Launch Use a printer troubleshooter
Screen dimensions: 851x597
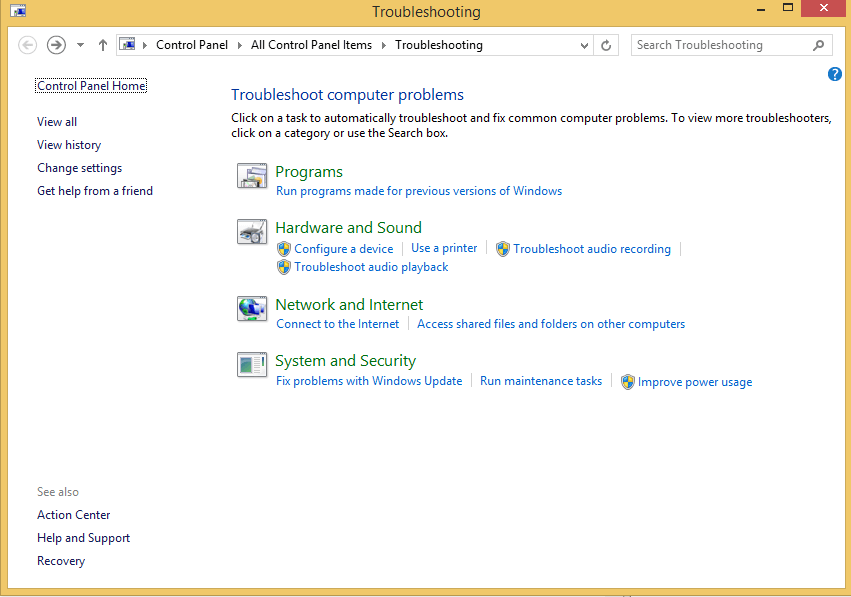pos(444,248)
